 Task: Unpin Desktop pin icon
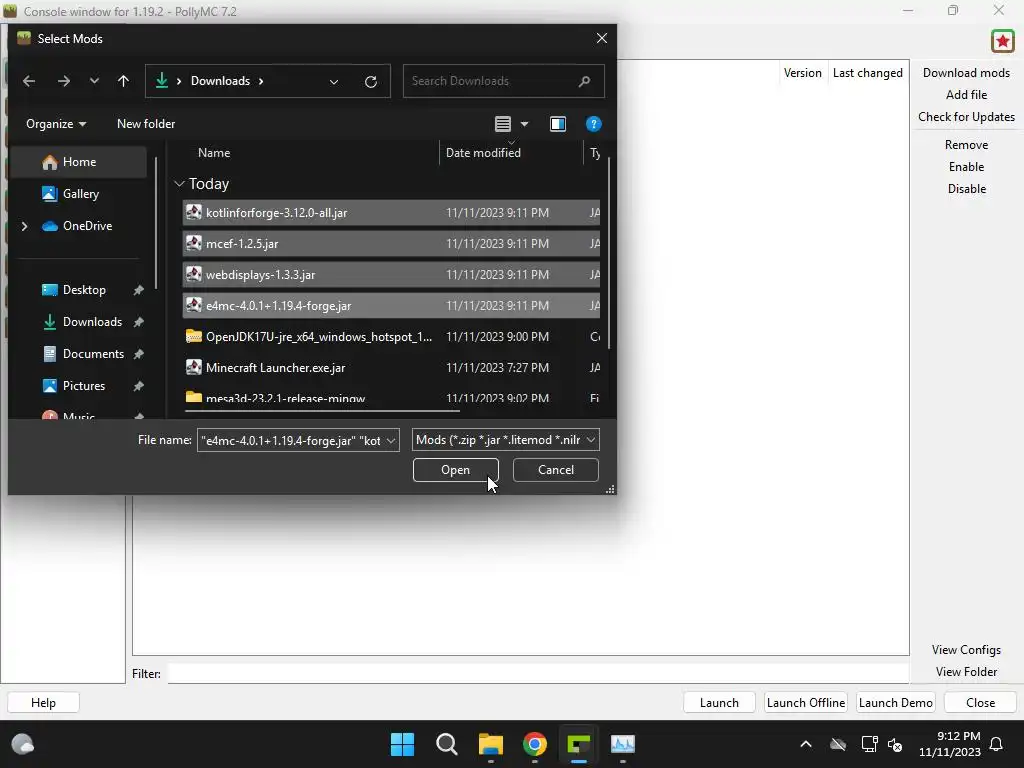point(138,290)
